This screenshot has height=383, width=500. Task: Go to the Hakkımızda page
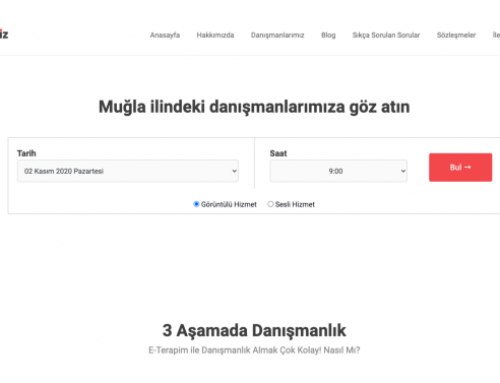[x=215, y=35]
